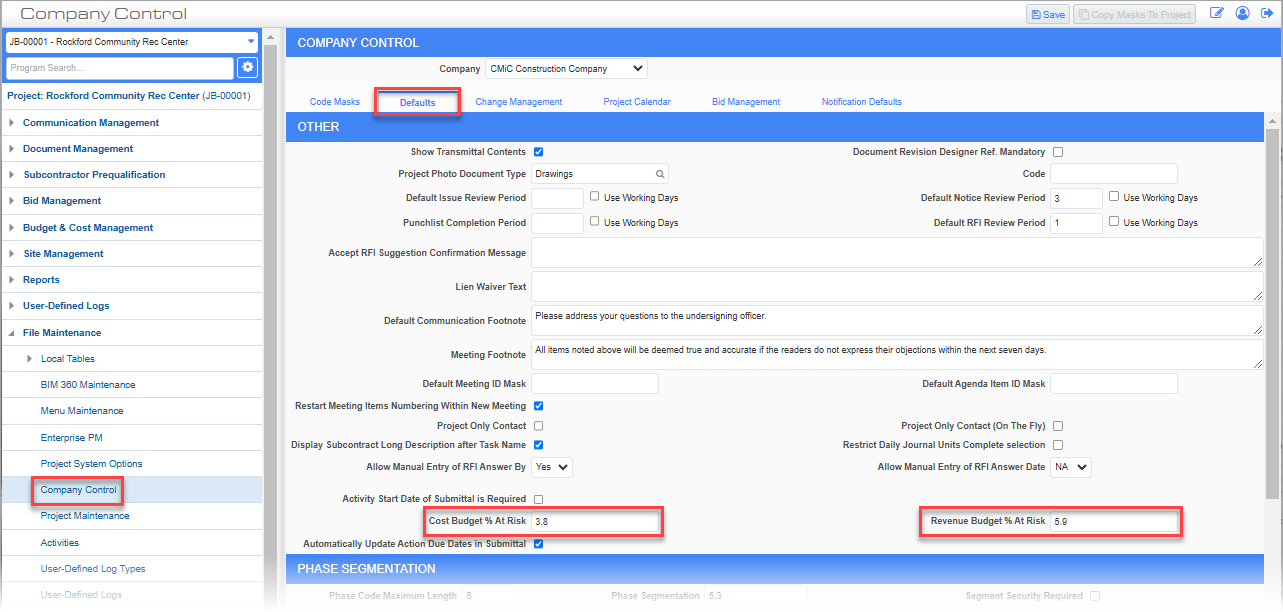
Task: Click the Revenue Budget % At Risk field
Action: [x=1114, y=522]
